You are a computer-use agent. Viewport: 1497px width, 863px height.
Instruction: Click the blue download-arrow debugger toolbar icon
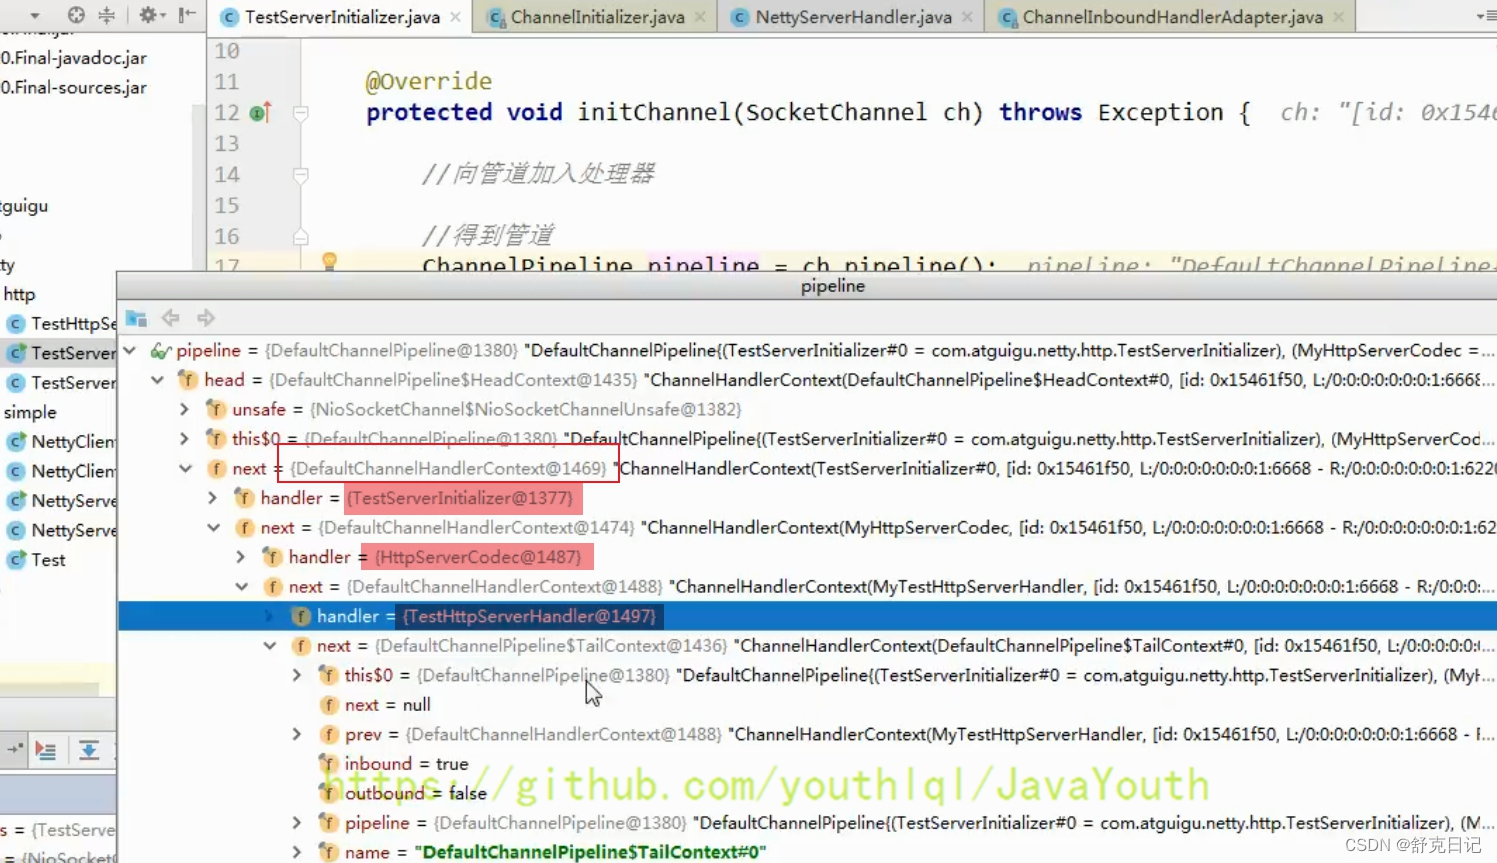pyautogui.click(x=89, y=750)
